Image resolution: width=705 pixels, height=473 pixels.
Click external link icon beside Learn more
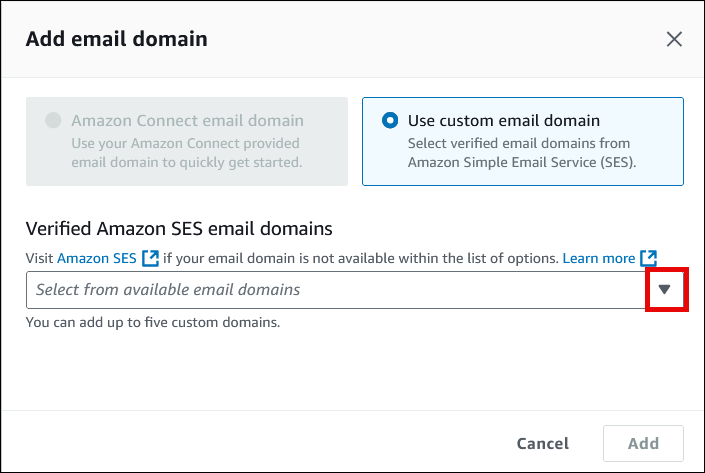649,258
